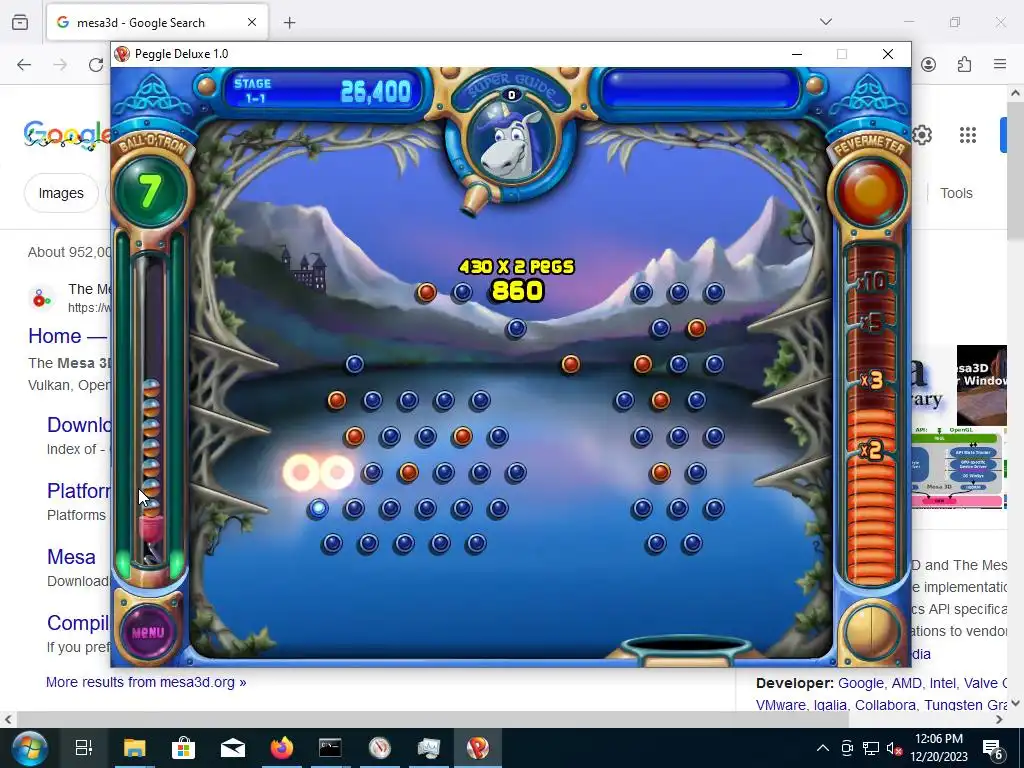
Task: Open Firefox hamburger application menu
Action: (x=1000, y=64)
